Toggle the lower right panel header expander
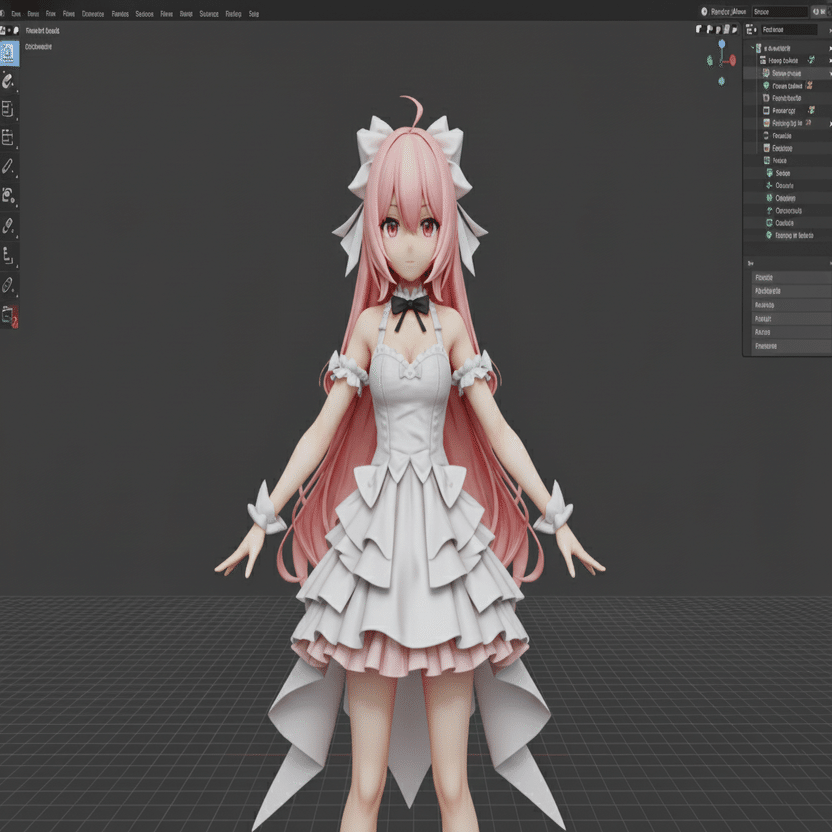 (750, 263)
